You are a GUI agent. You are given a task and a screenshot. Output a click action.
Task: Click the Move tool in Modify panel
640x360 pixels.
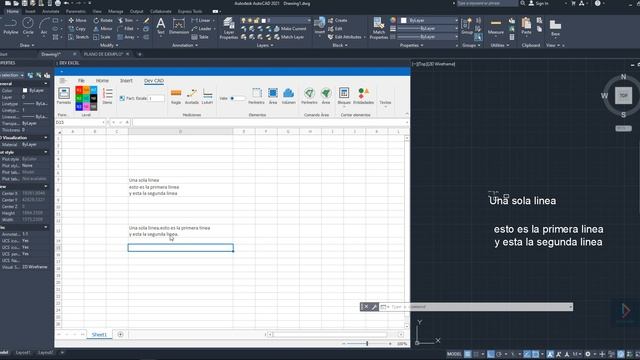coord(77,20)
